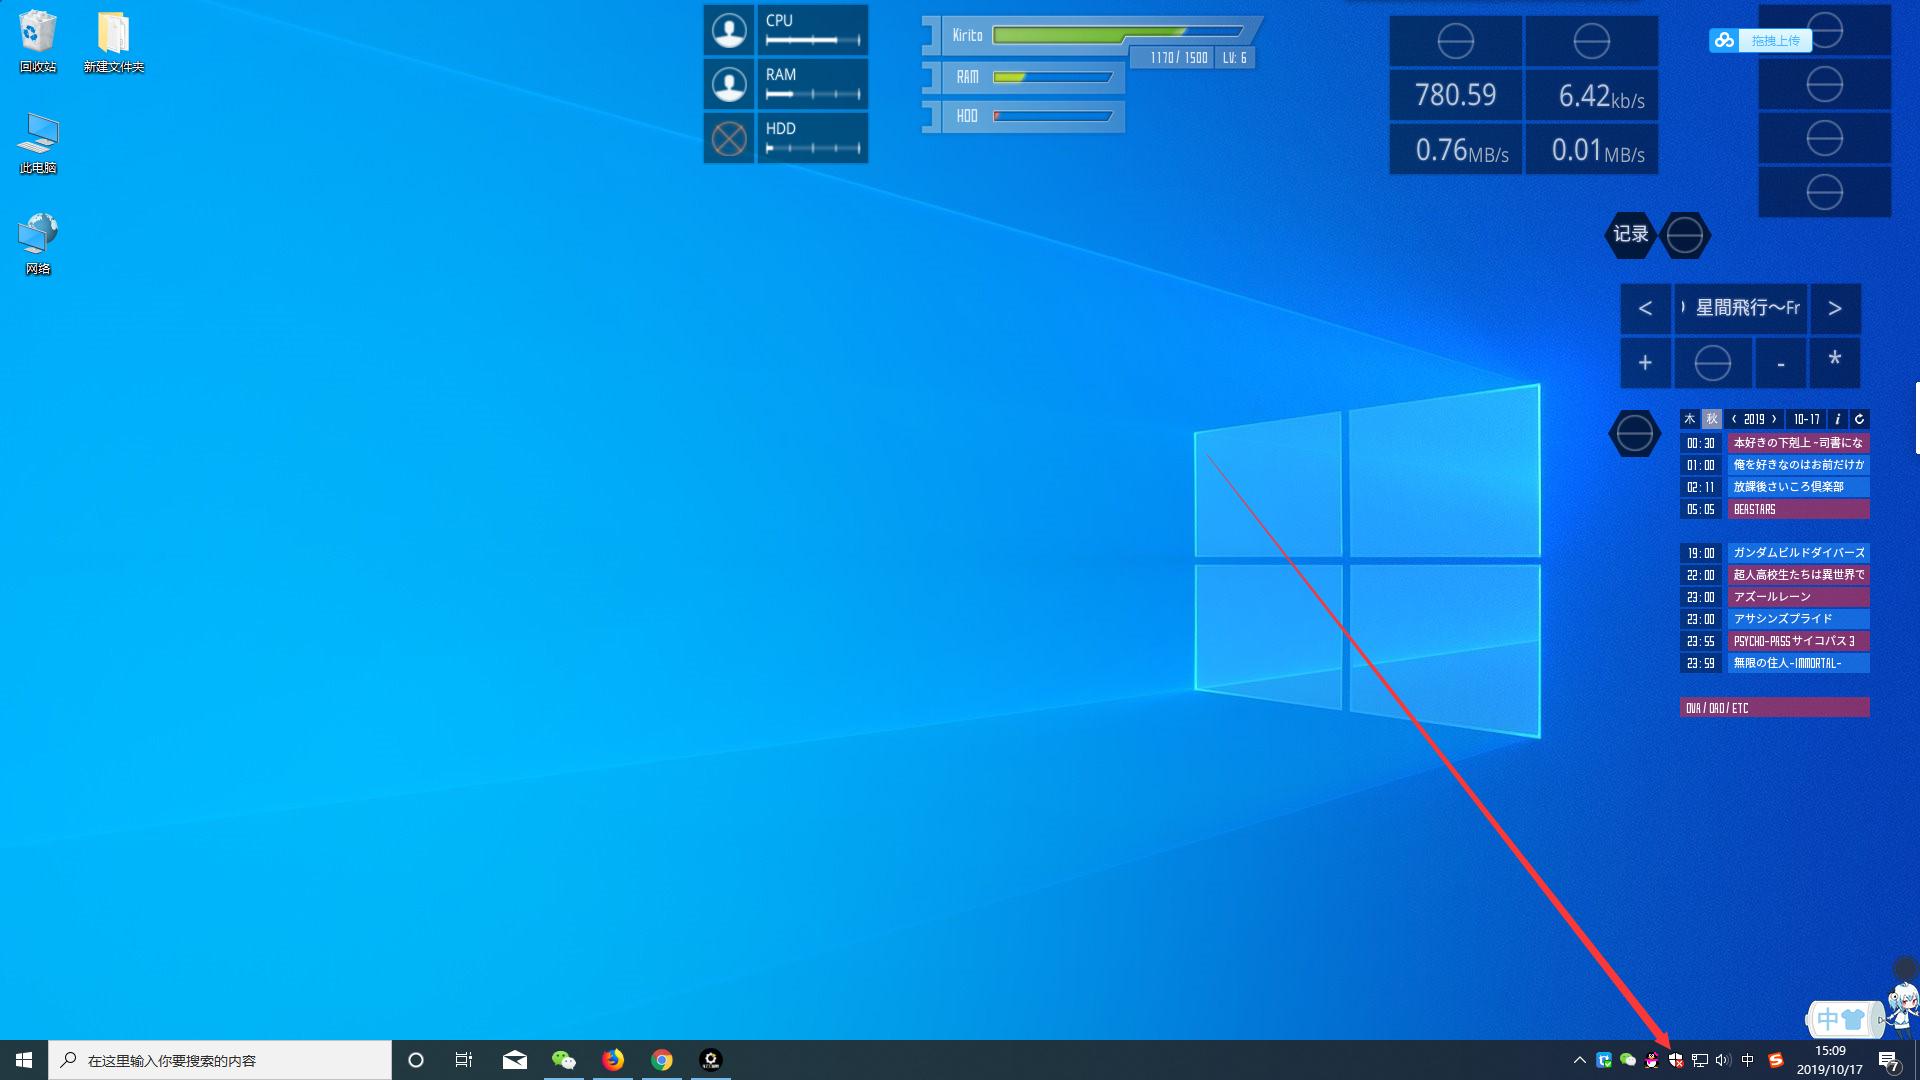Click the refresh icon in anime schedule
Image resolution: width=1920 pixels, height=1080 pixels.
tap(1859, 419)
